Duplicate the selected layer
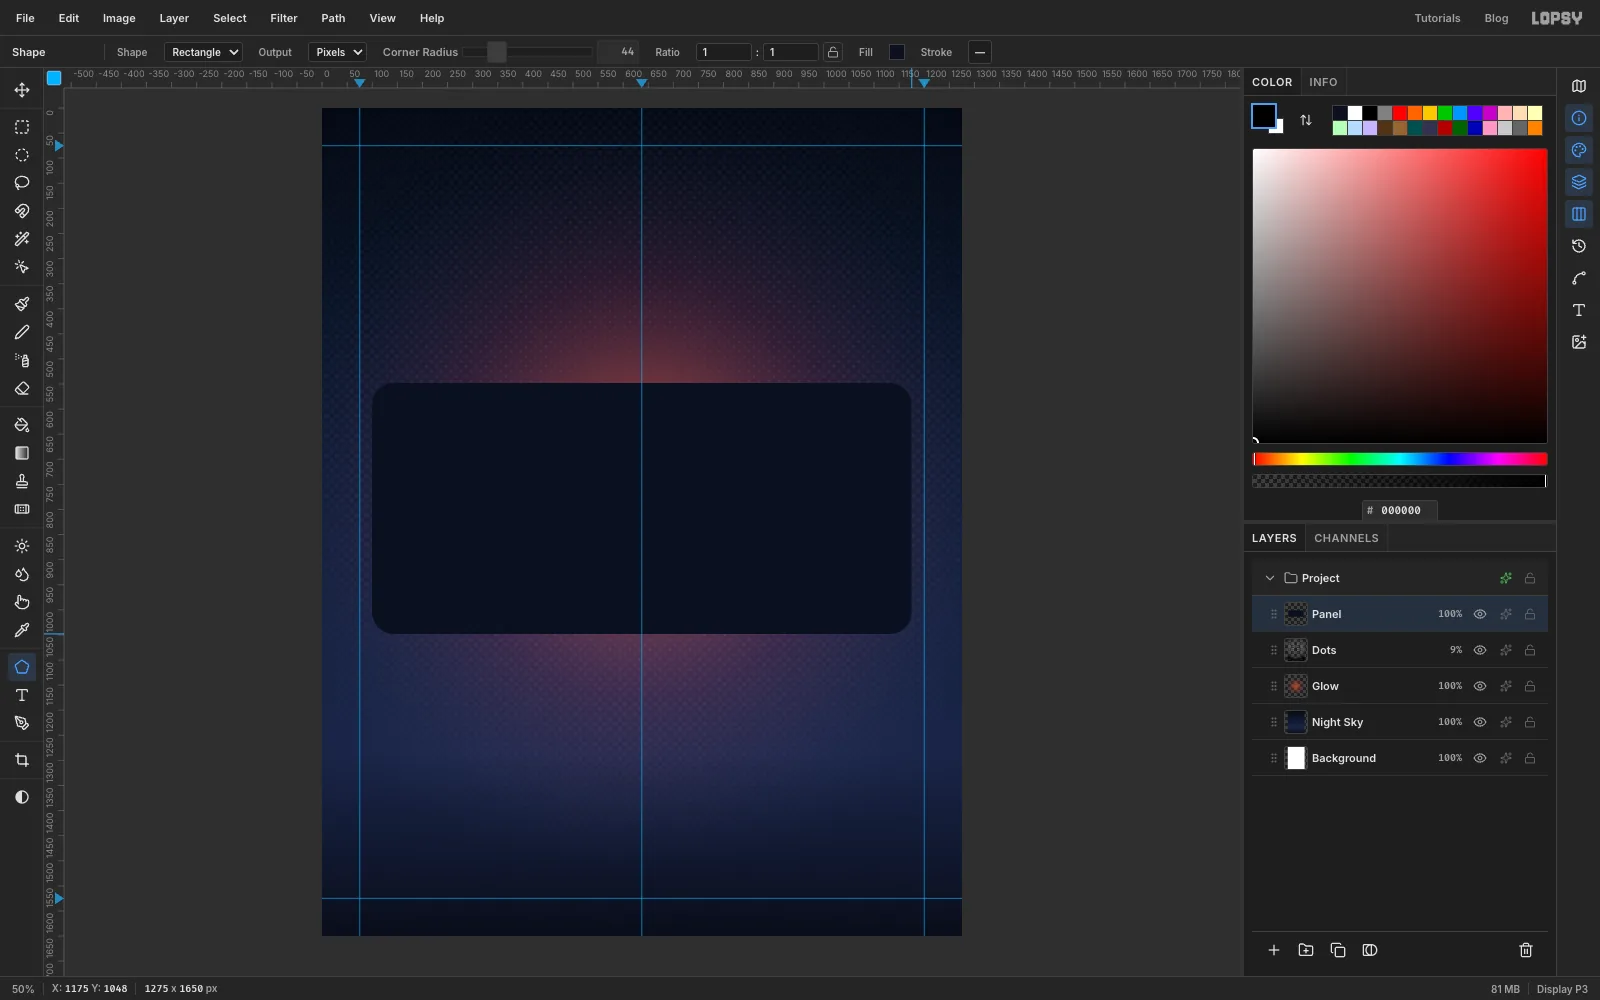Image resolution: width=1600 pixels, height=1000 pixels. click(1338, 950)
